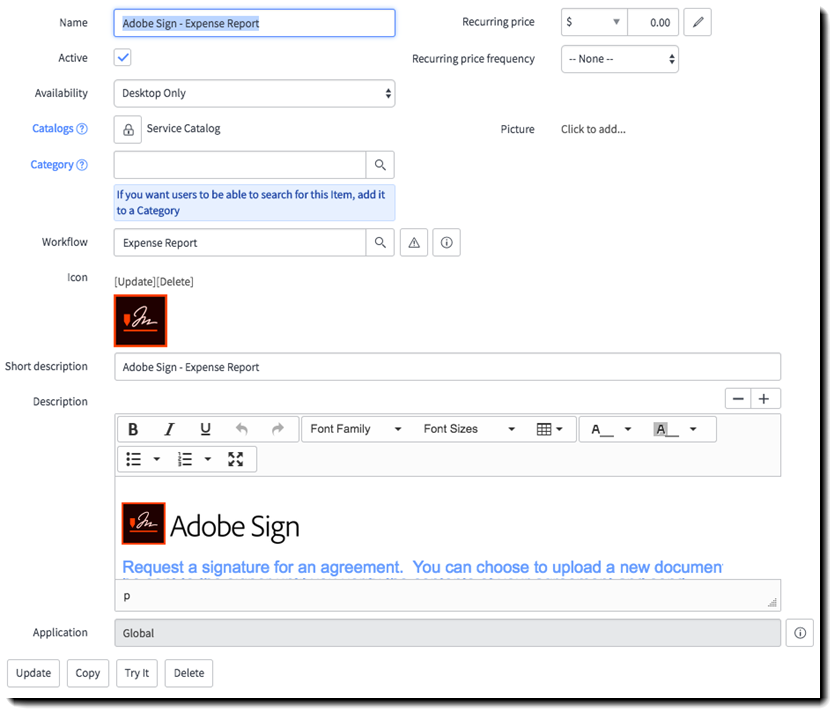Viewport: 830px width, 709px height.
Task: Click the Category lookup magnifier icon
Action: point(380,165)
